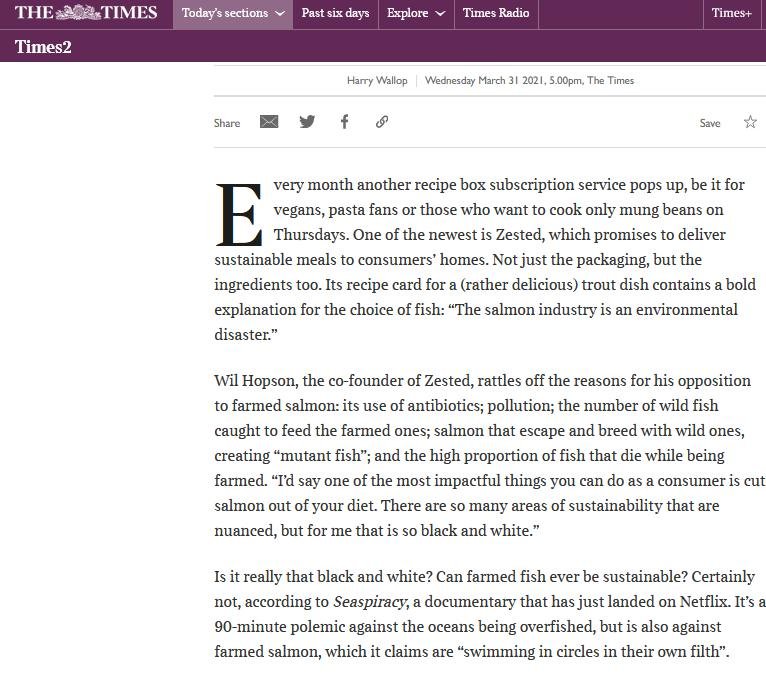The width and height of the screenshot is (766, 682).
Task: Go to the Times2 section heading
Action: pos(43,47)
